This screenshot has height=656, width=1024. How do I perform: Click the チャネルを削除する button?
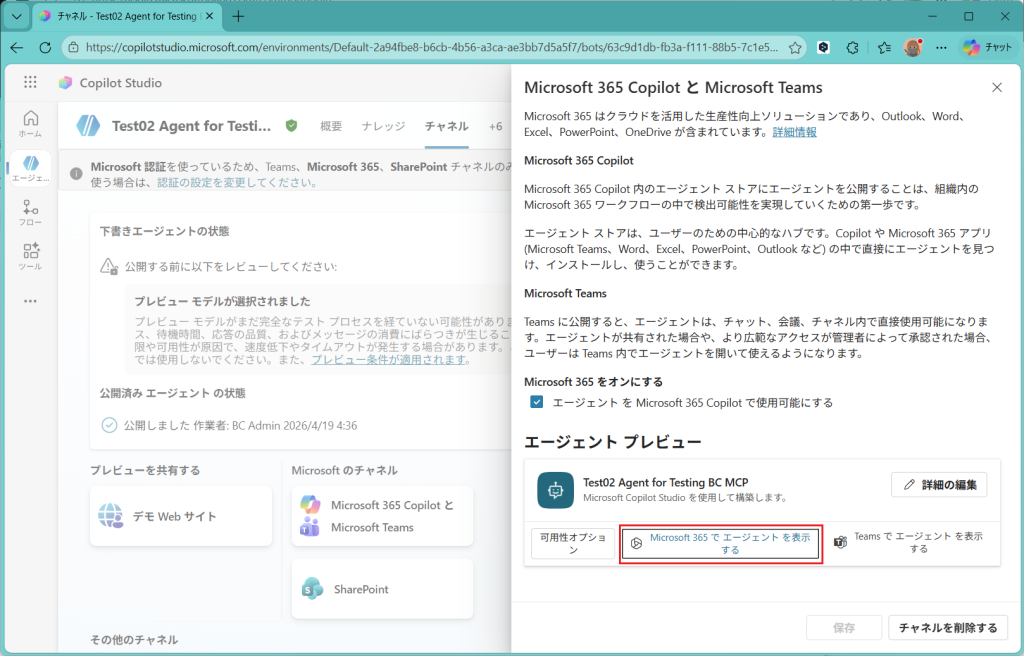click(947, 628)
